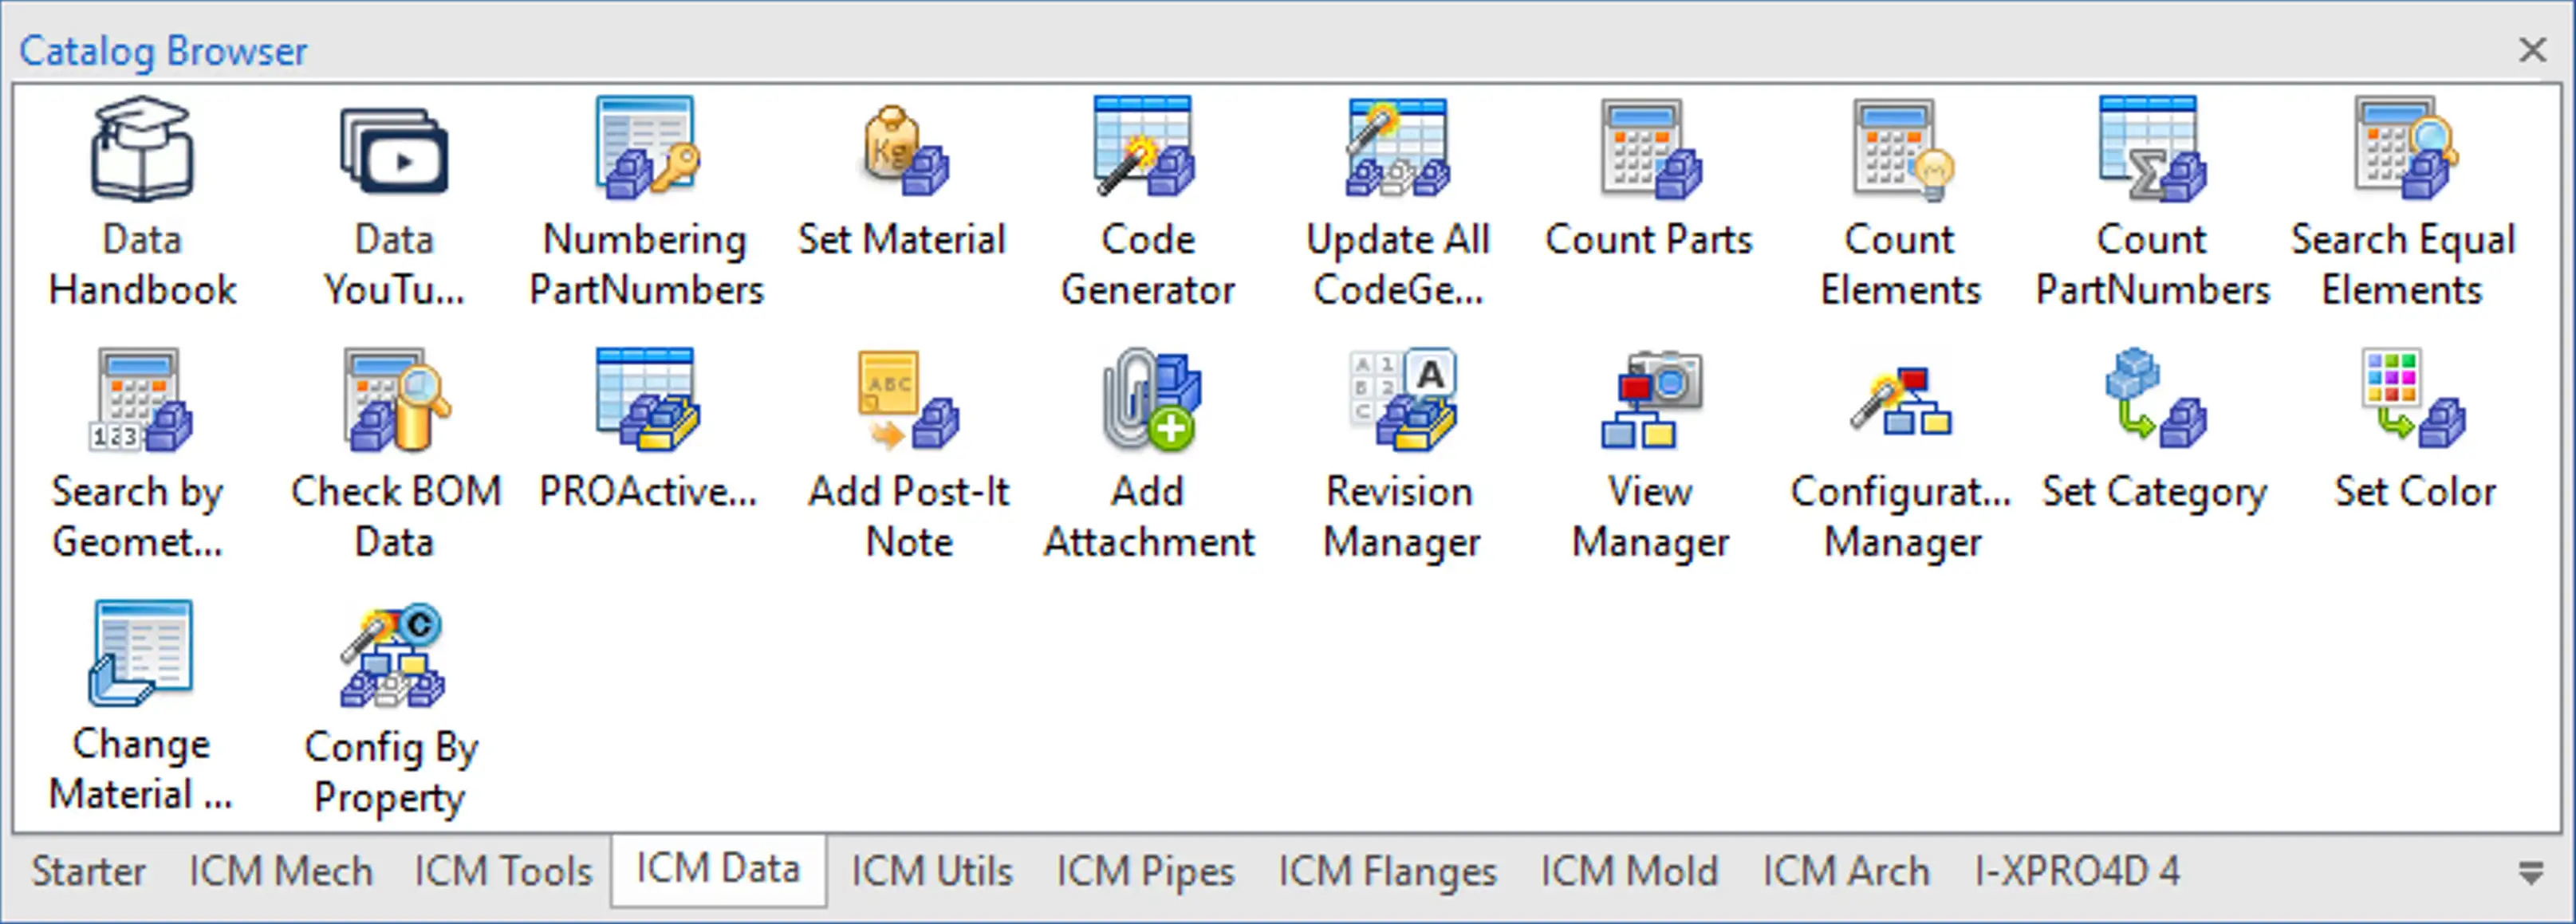Select Config By Property
Viewport: 2576px width, 924px height.
391,700
